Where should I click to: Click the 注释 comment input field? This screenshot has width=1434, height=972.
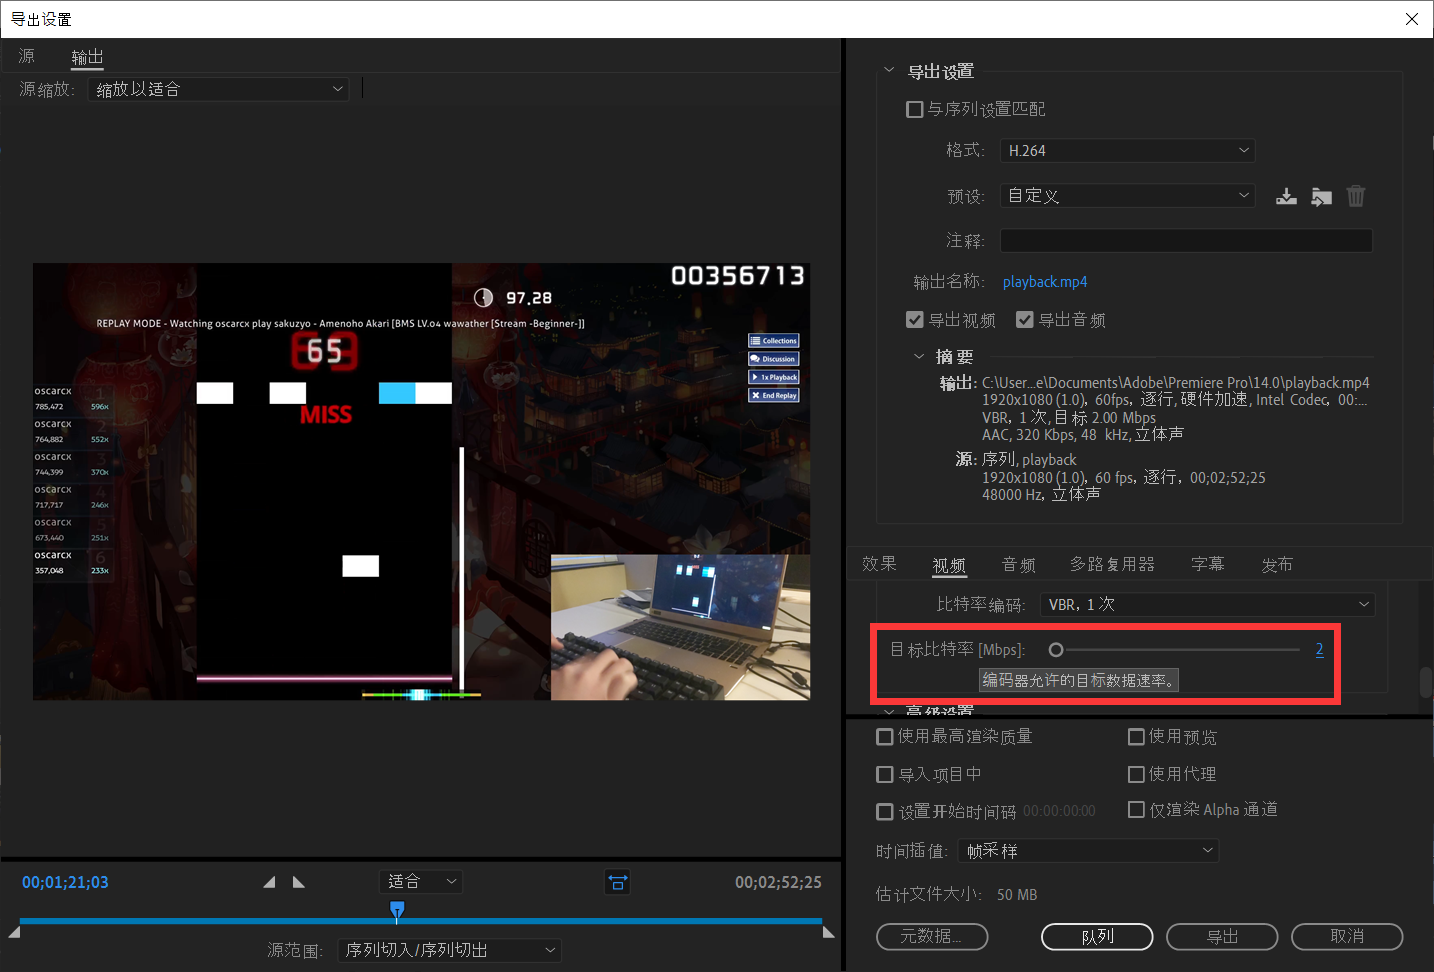(1186, 241)
